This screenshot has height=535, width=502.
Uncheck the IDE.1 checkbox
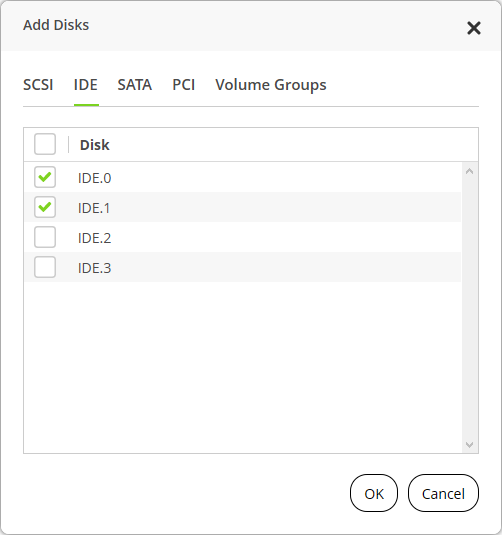(x=45, y=207)
